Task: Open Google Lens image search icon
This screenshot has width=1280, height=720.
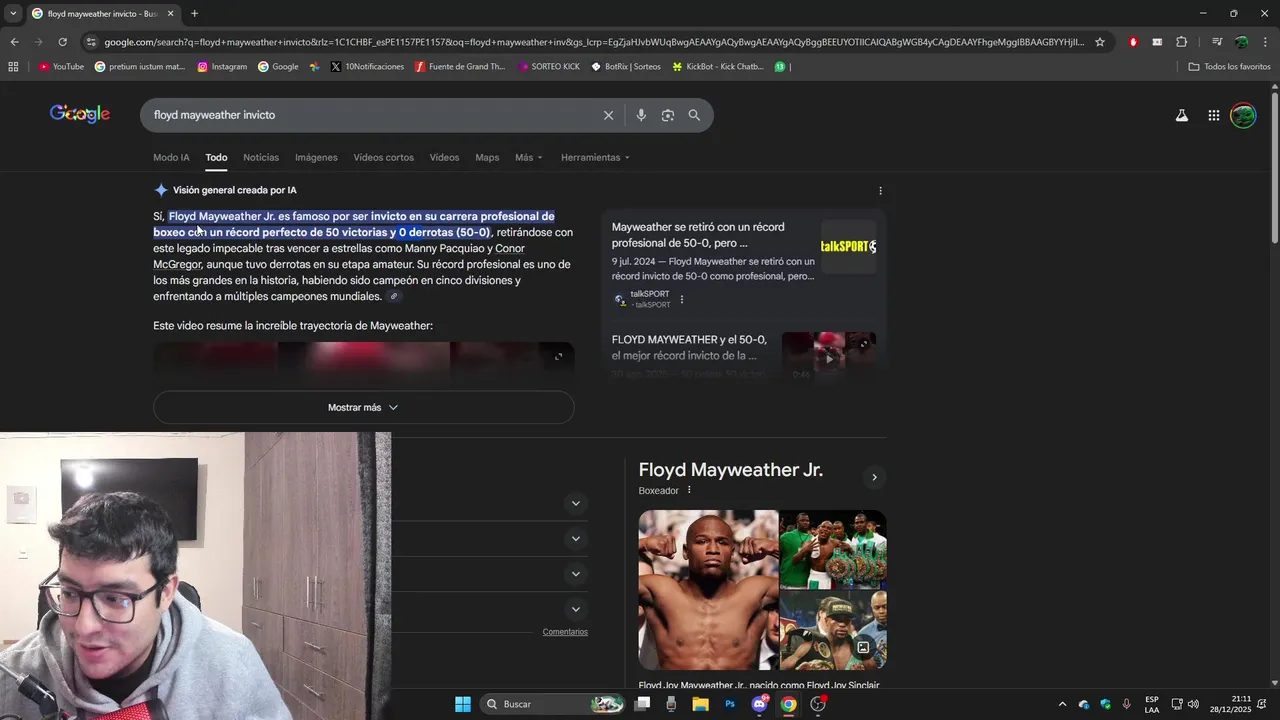Action: [668, 115]
